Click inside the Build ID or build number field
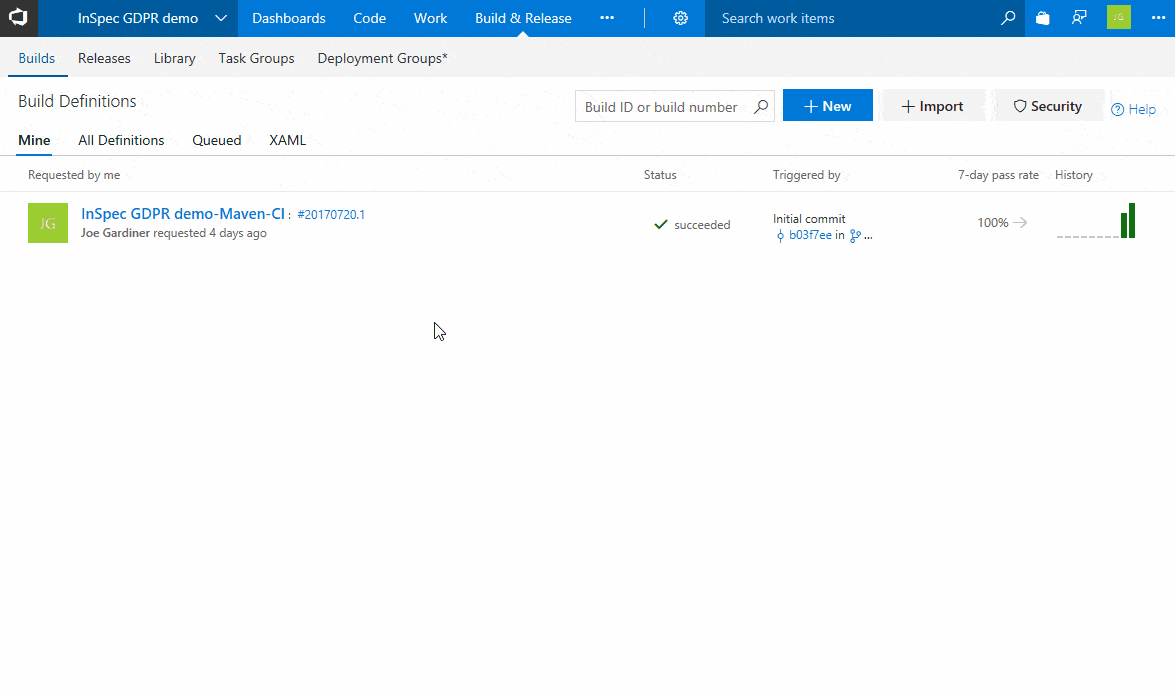This screenshot has width=1175, height=695. 661,107
